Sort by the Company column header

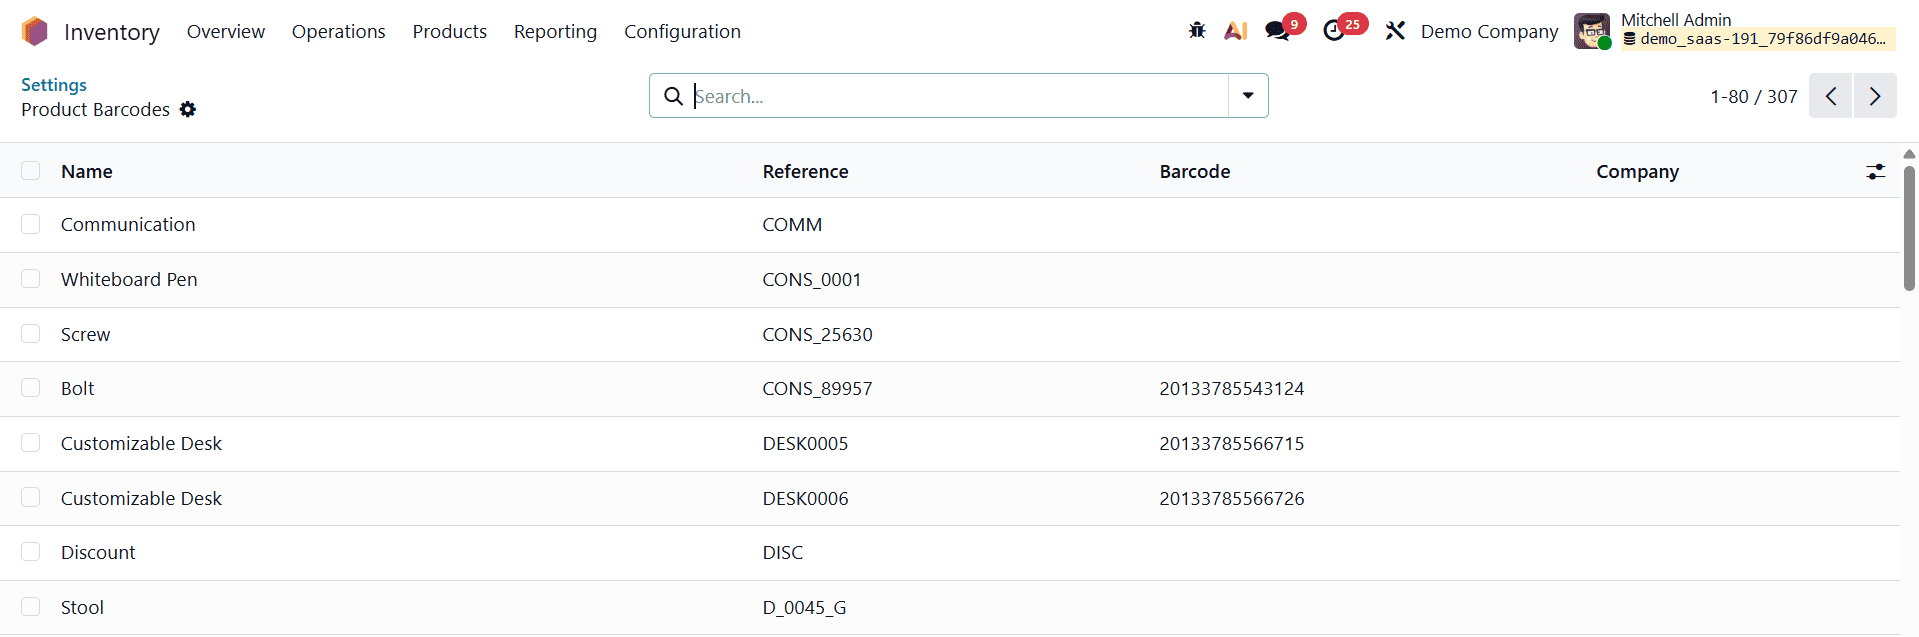(1638, 171)
